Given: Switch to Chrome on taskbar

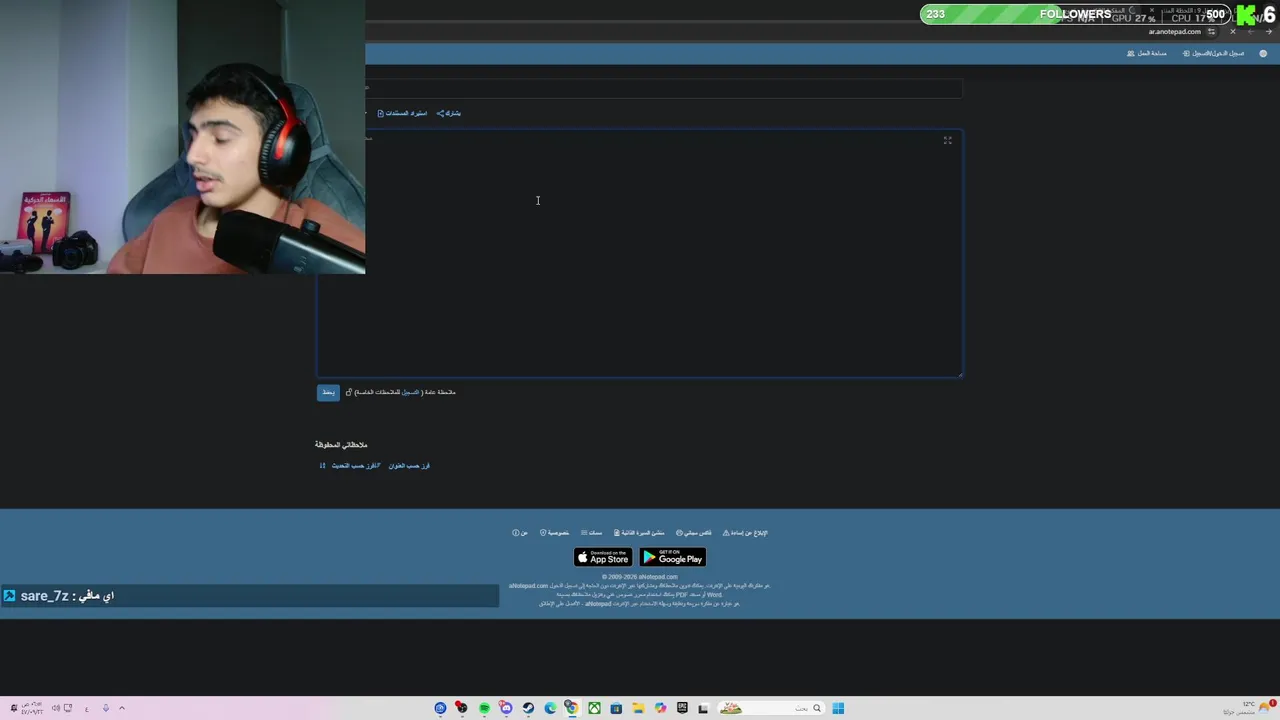Looking at the screenshot, I should [x=572, y=708].
